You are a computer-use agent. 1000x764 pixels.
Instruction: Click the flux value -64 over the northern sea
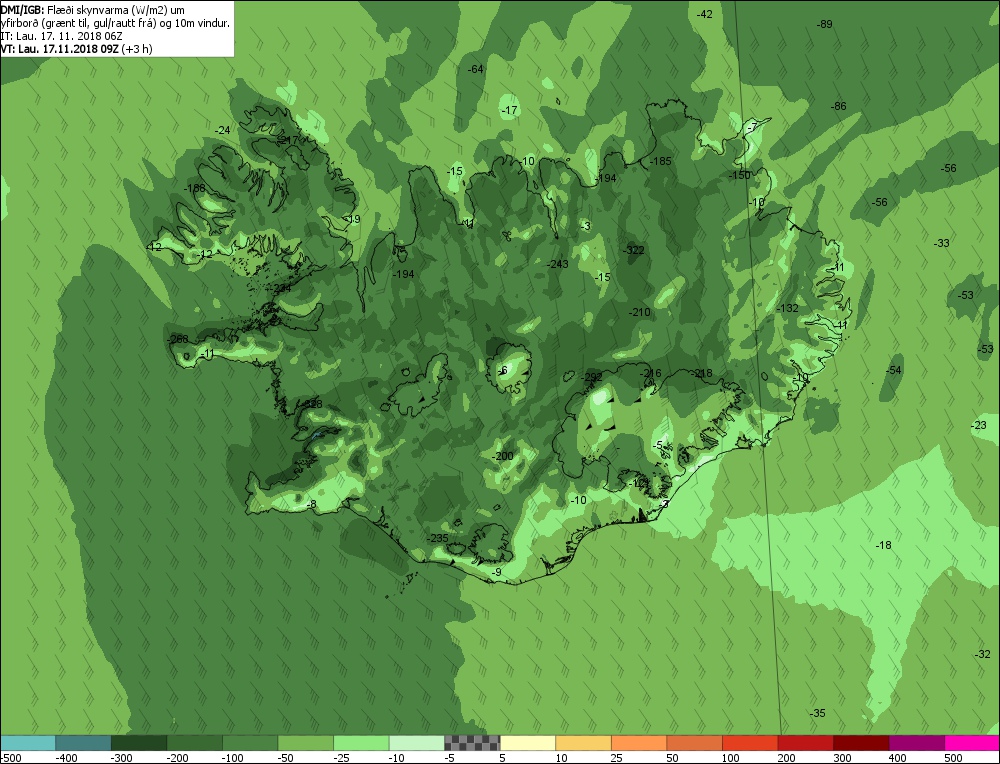click(x=475, y=69)
